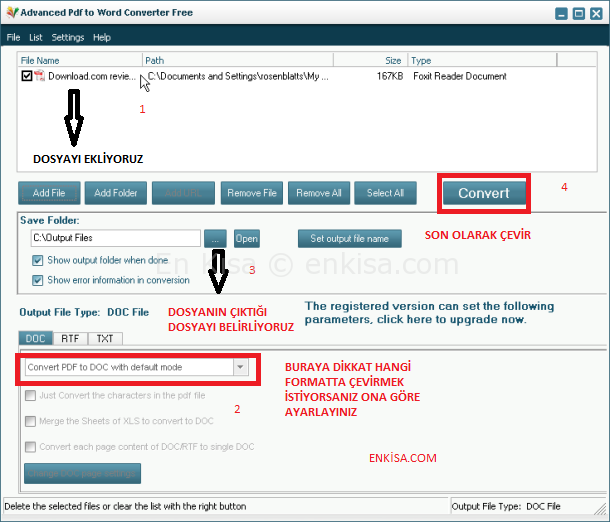This screenshot has width=610, height=522.
Task: Click the upgrade link for registered version parameters
Action: [x=429, y=313]
